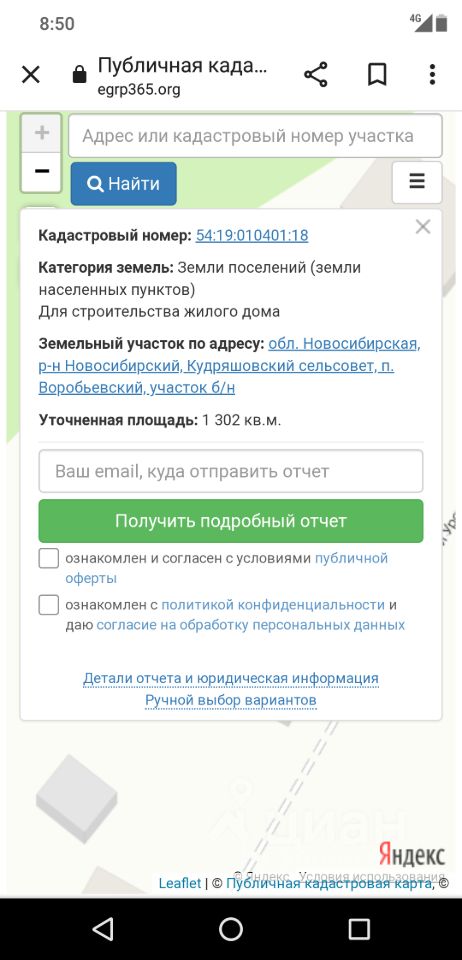Click the Найти search button
This screenshot has height=960, width=462.
coord(124,184)
